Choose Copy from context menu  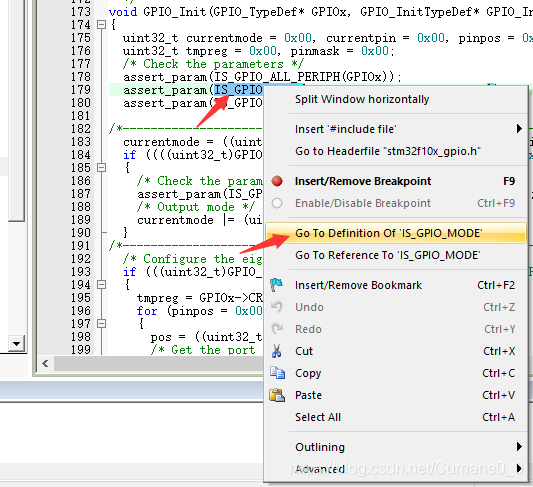click(x=396, y=373)
